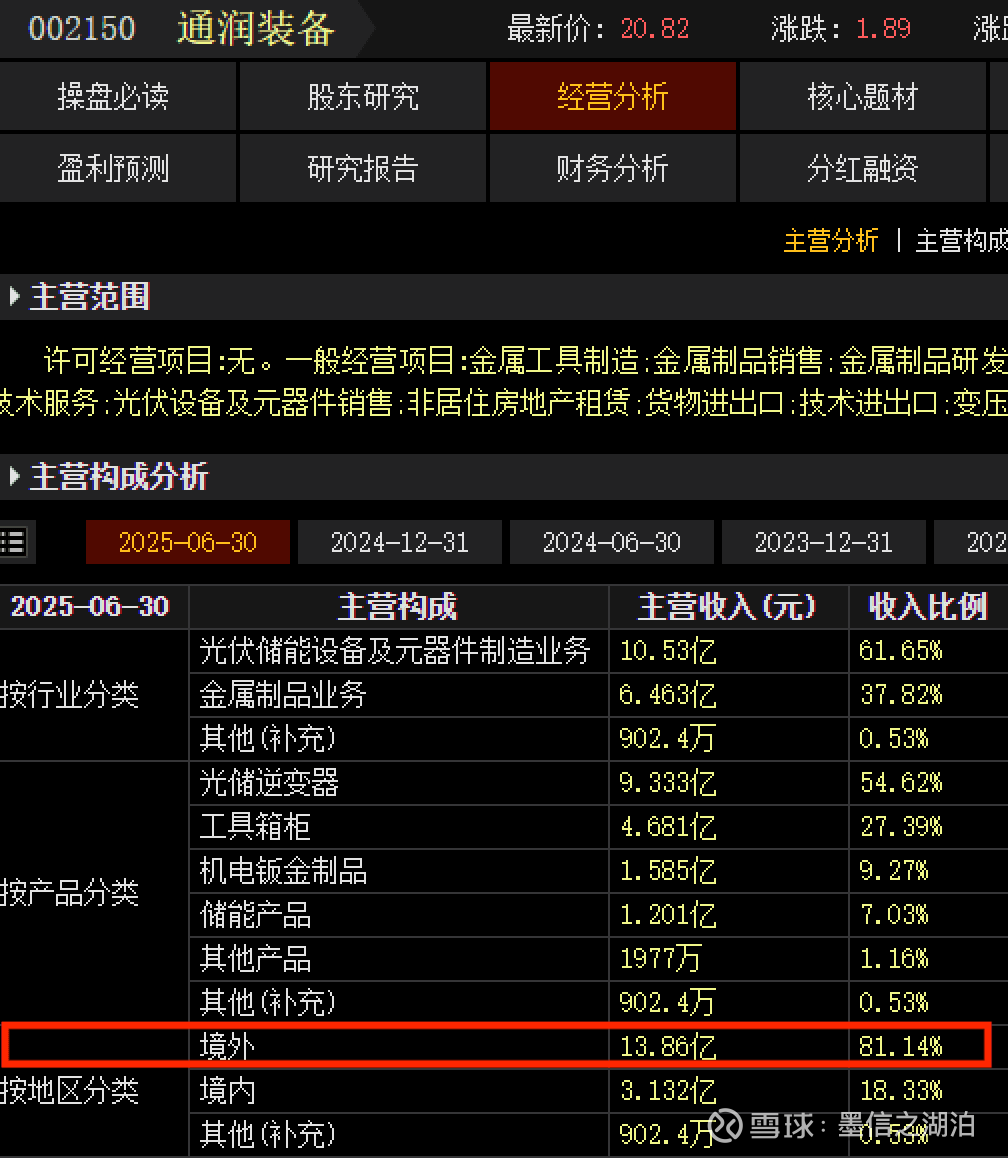
Task: Open the 财务分析 tab
Action: [x=613, y=168]
